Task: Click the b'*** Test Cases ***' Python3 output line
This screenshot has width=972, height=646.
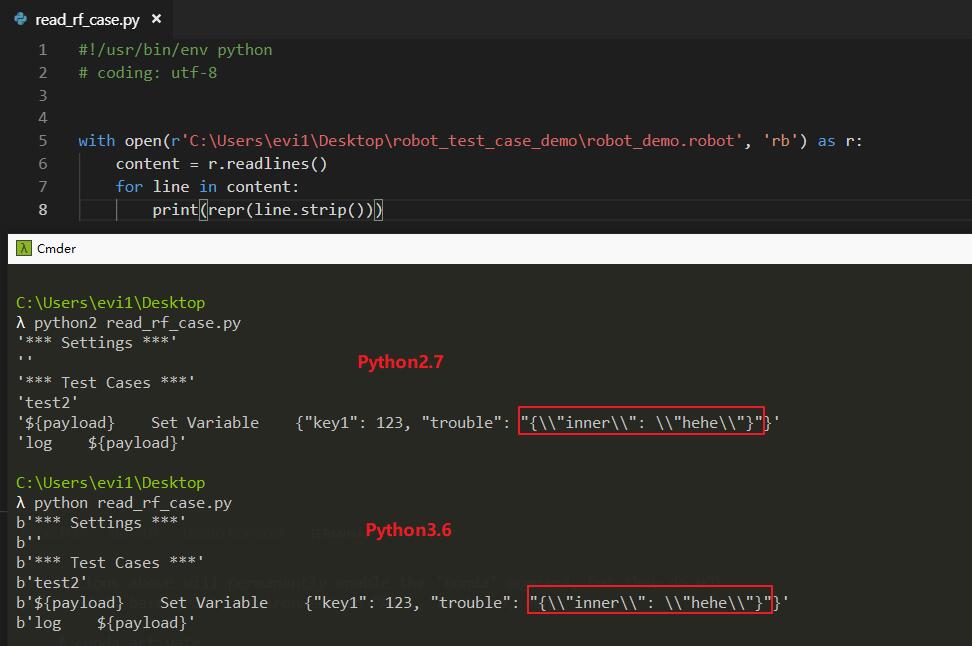Action: click(x=110, y=562)
